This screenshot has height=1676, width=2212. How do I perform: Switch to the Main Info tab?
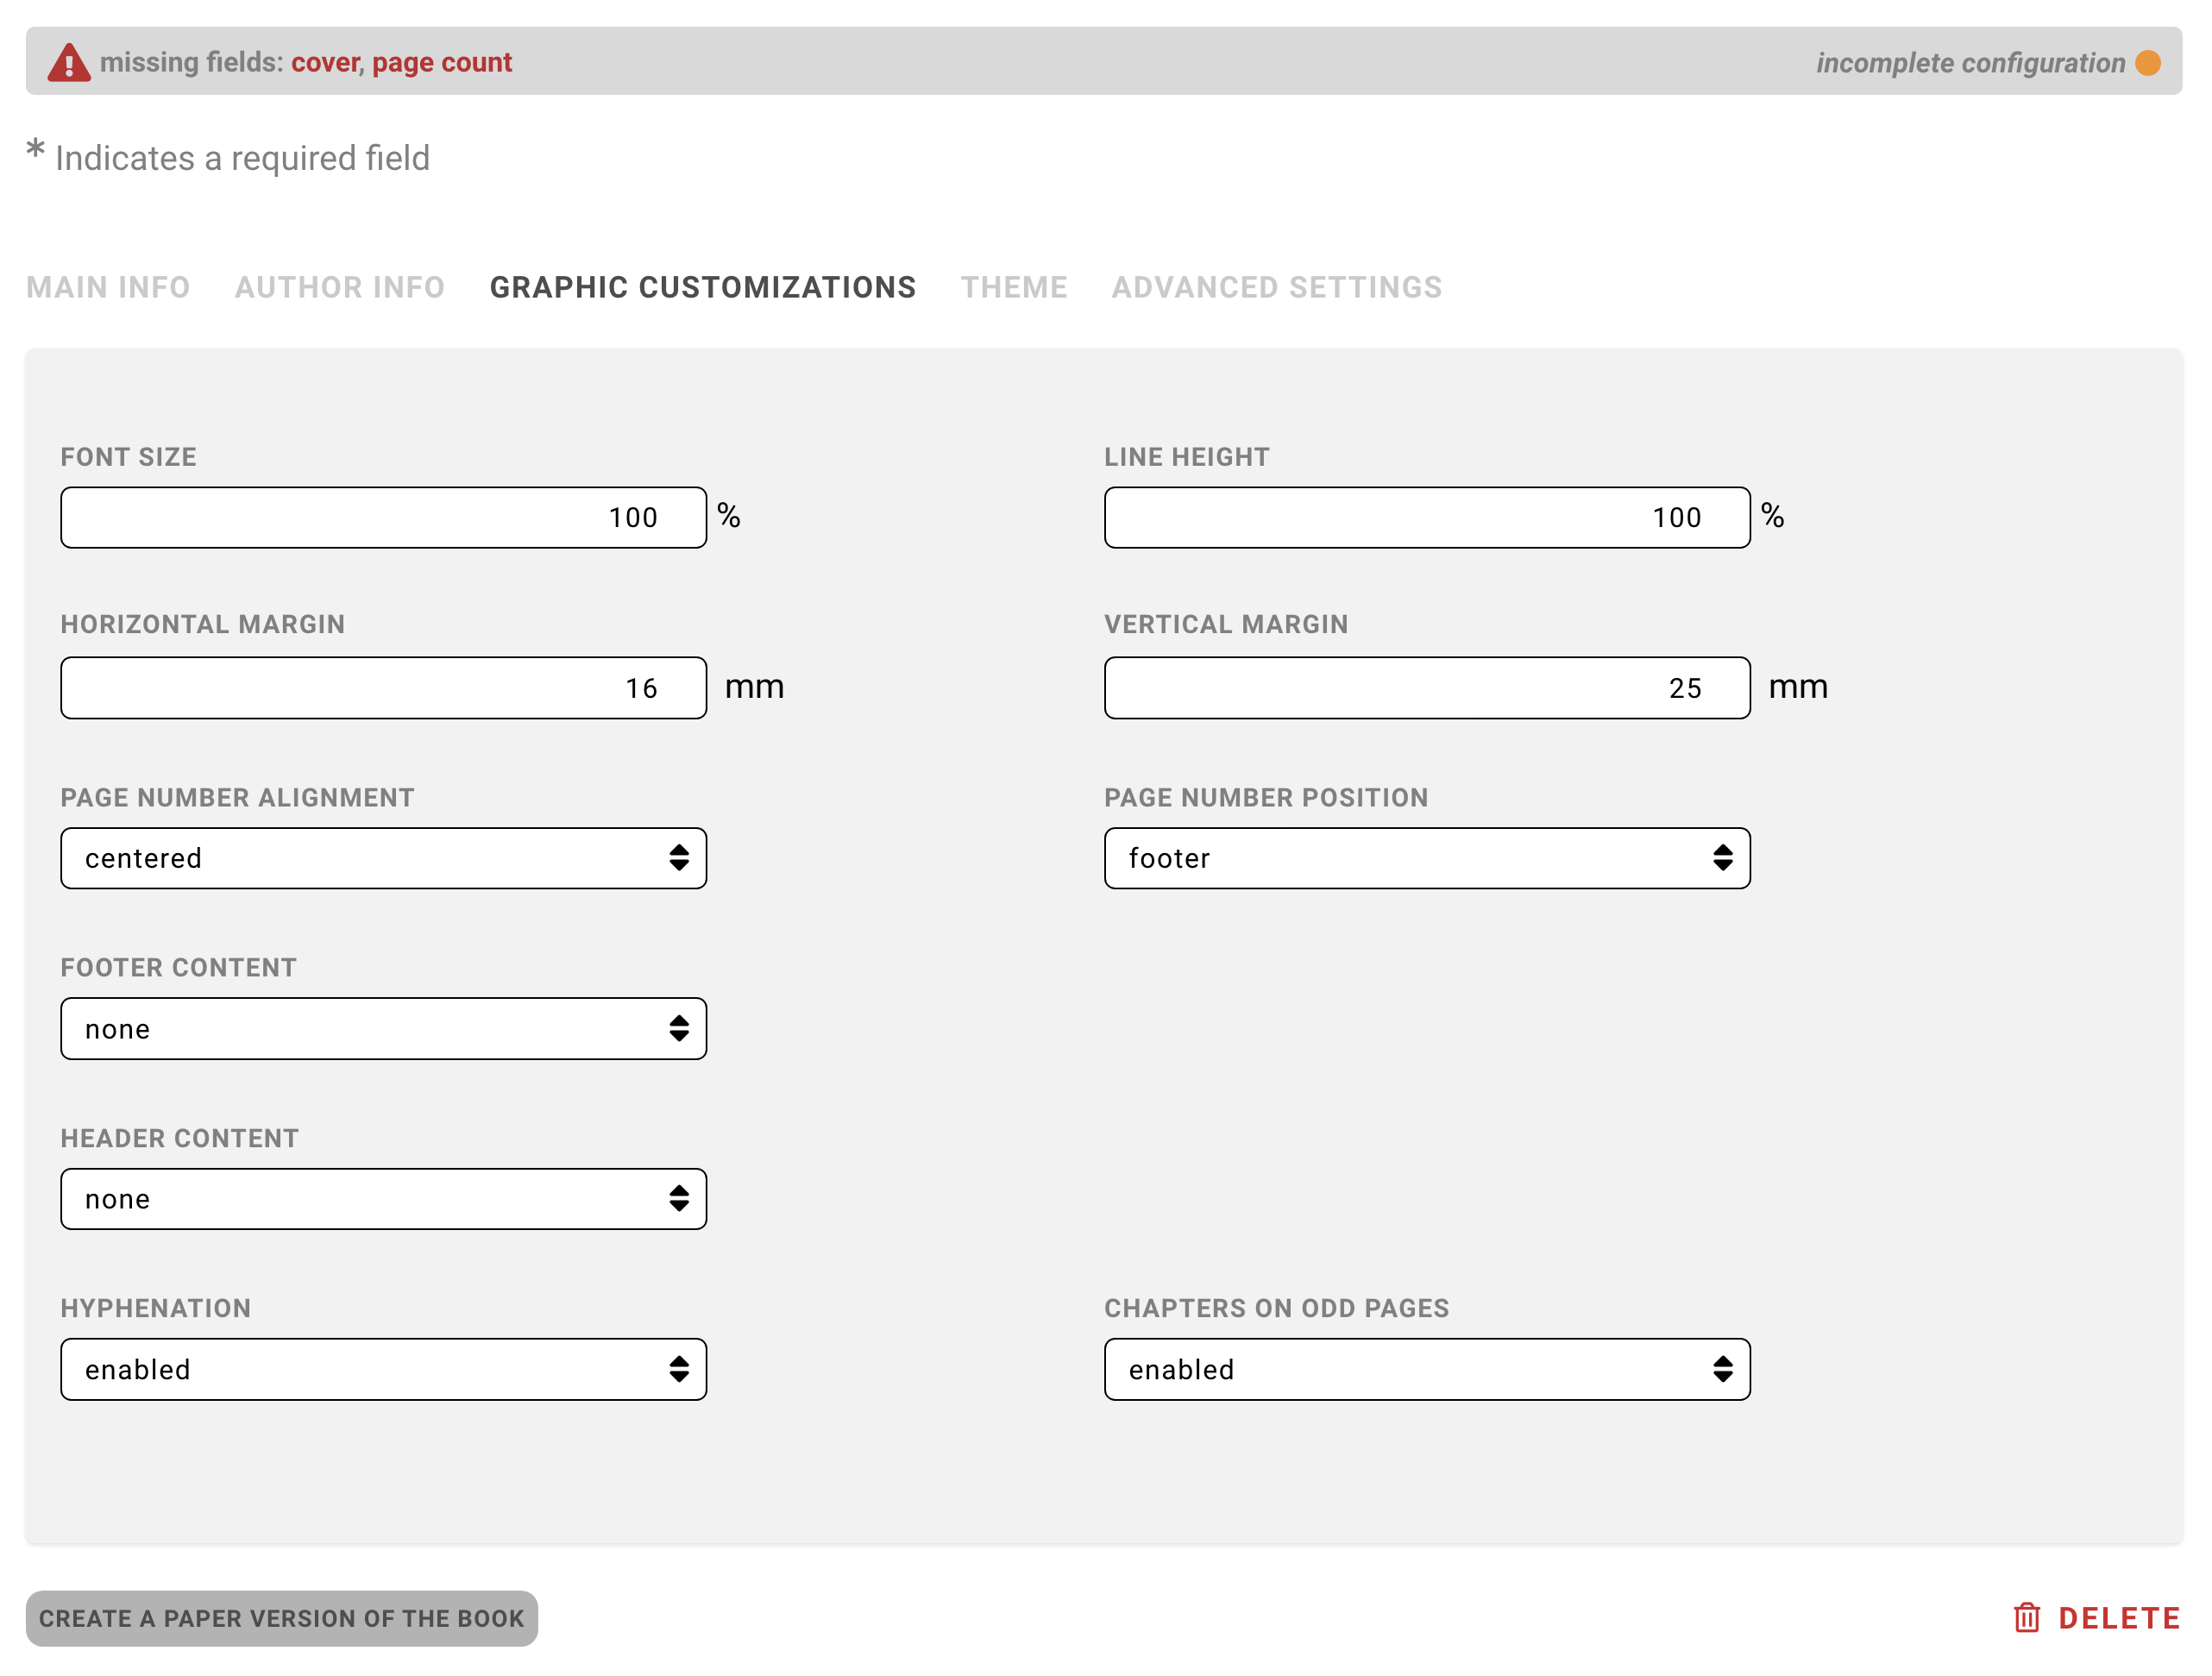(x=107, y=287)
